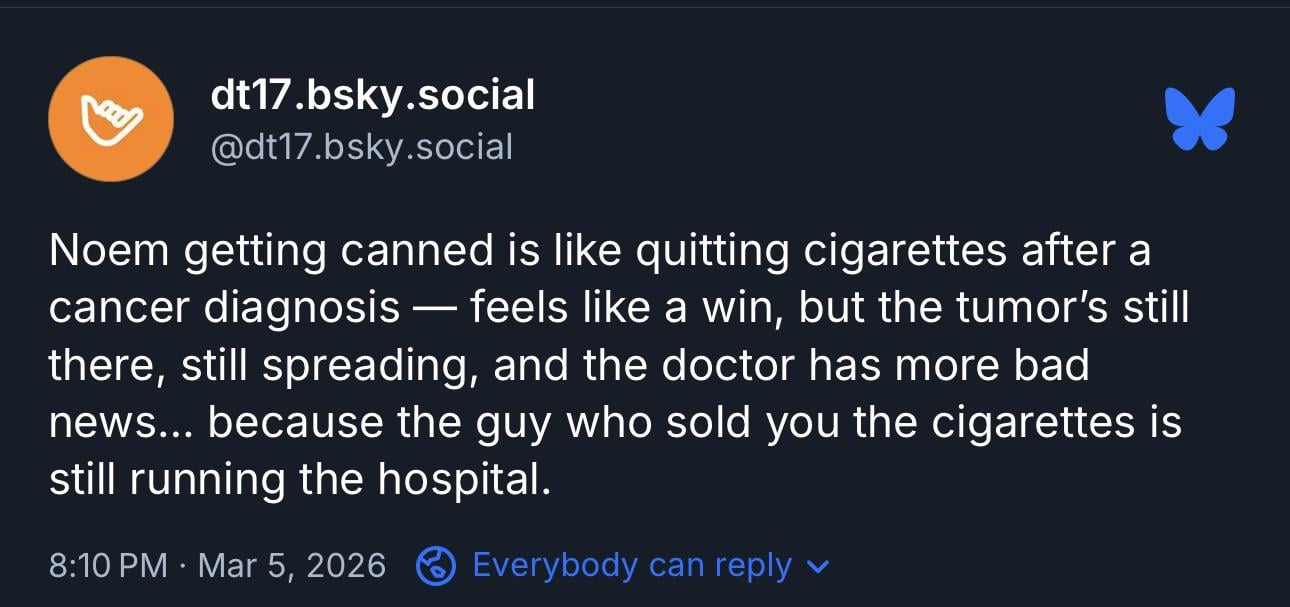
Task: Click the word "hospital." ending the post
Action: click(464, 480)
